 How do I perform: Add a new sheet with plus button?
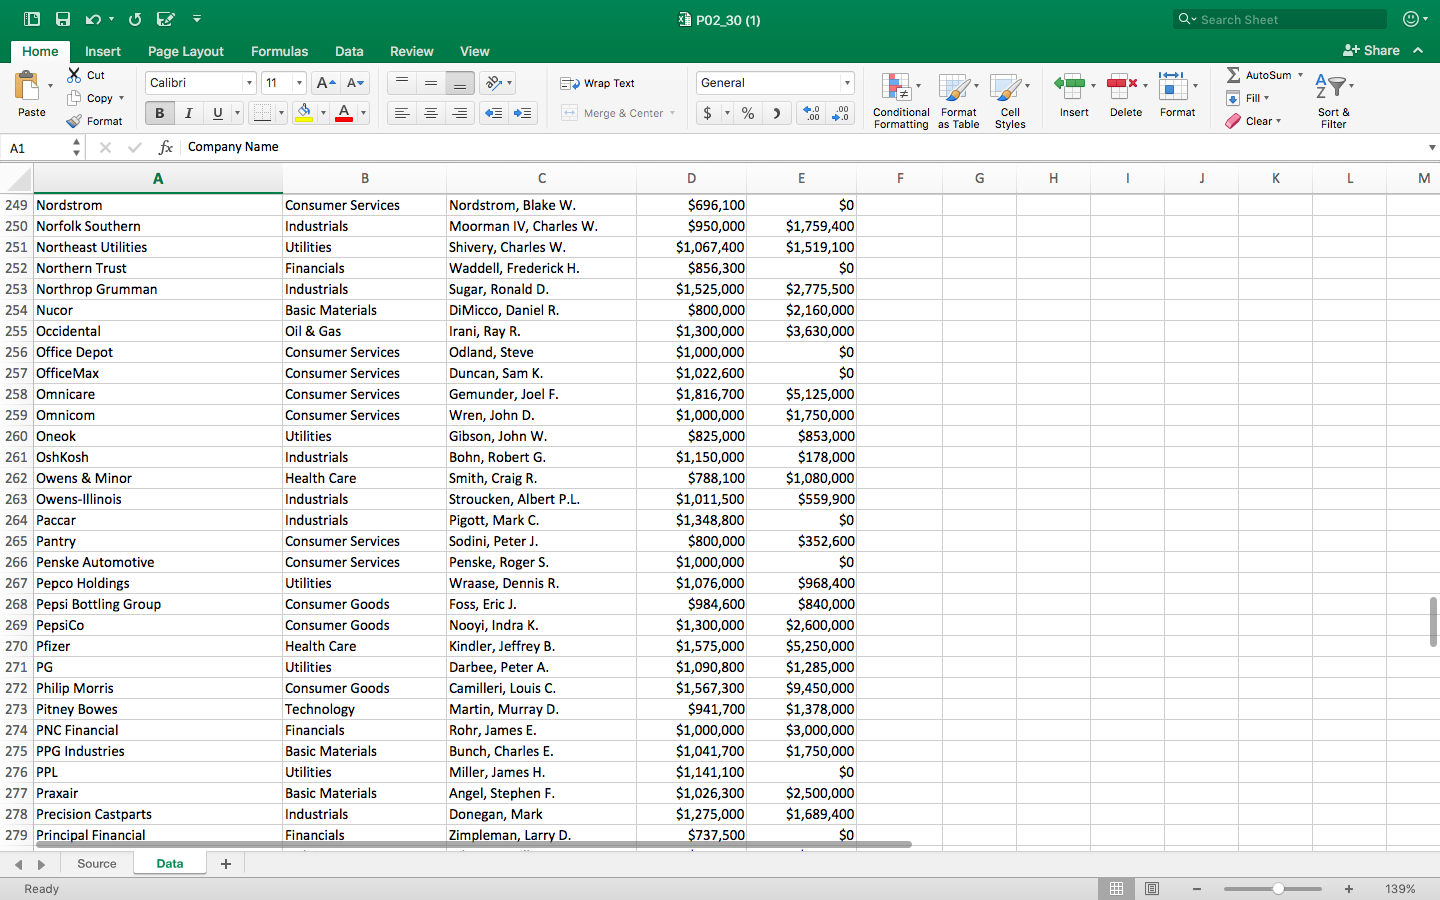226,864
